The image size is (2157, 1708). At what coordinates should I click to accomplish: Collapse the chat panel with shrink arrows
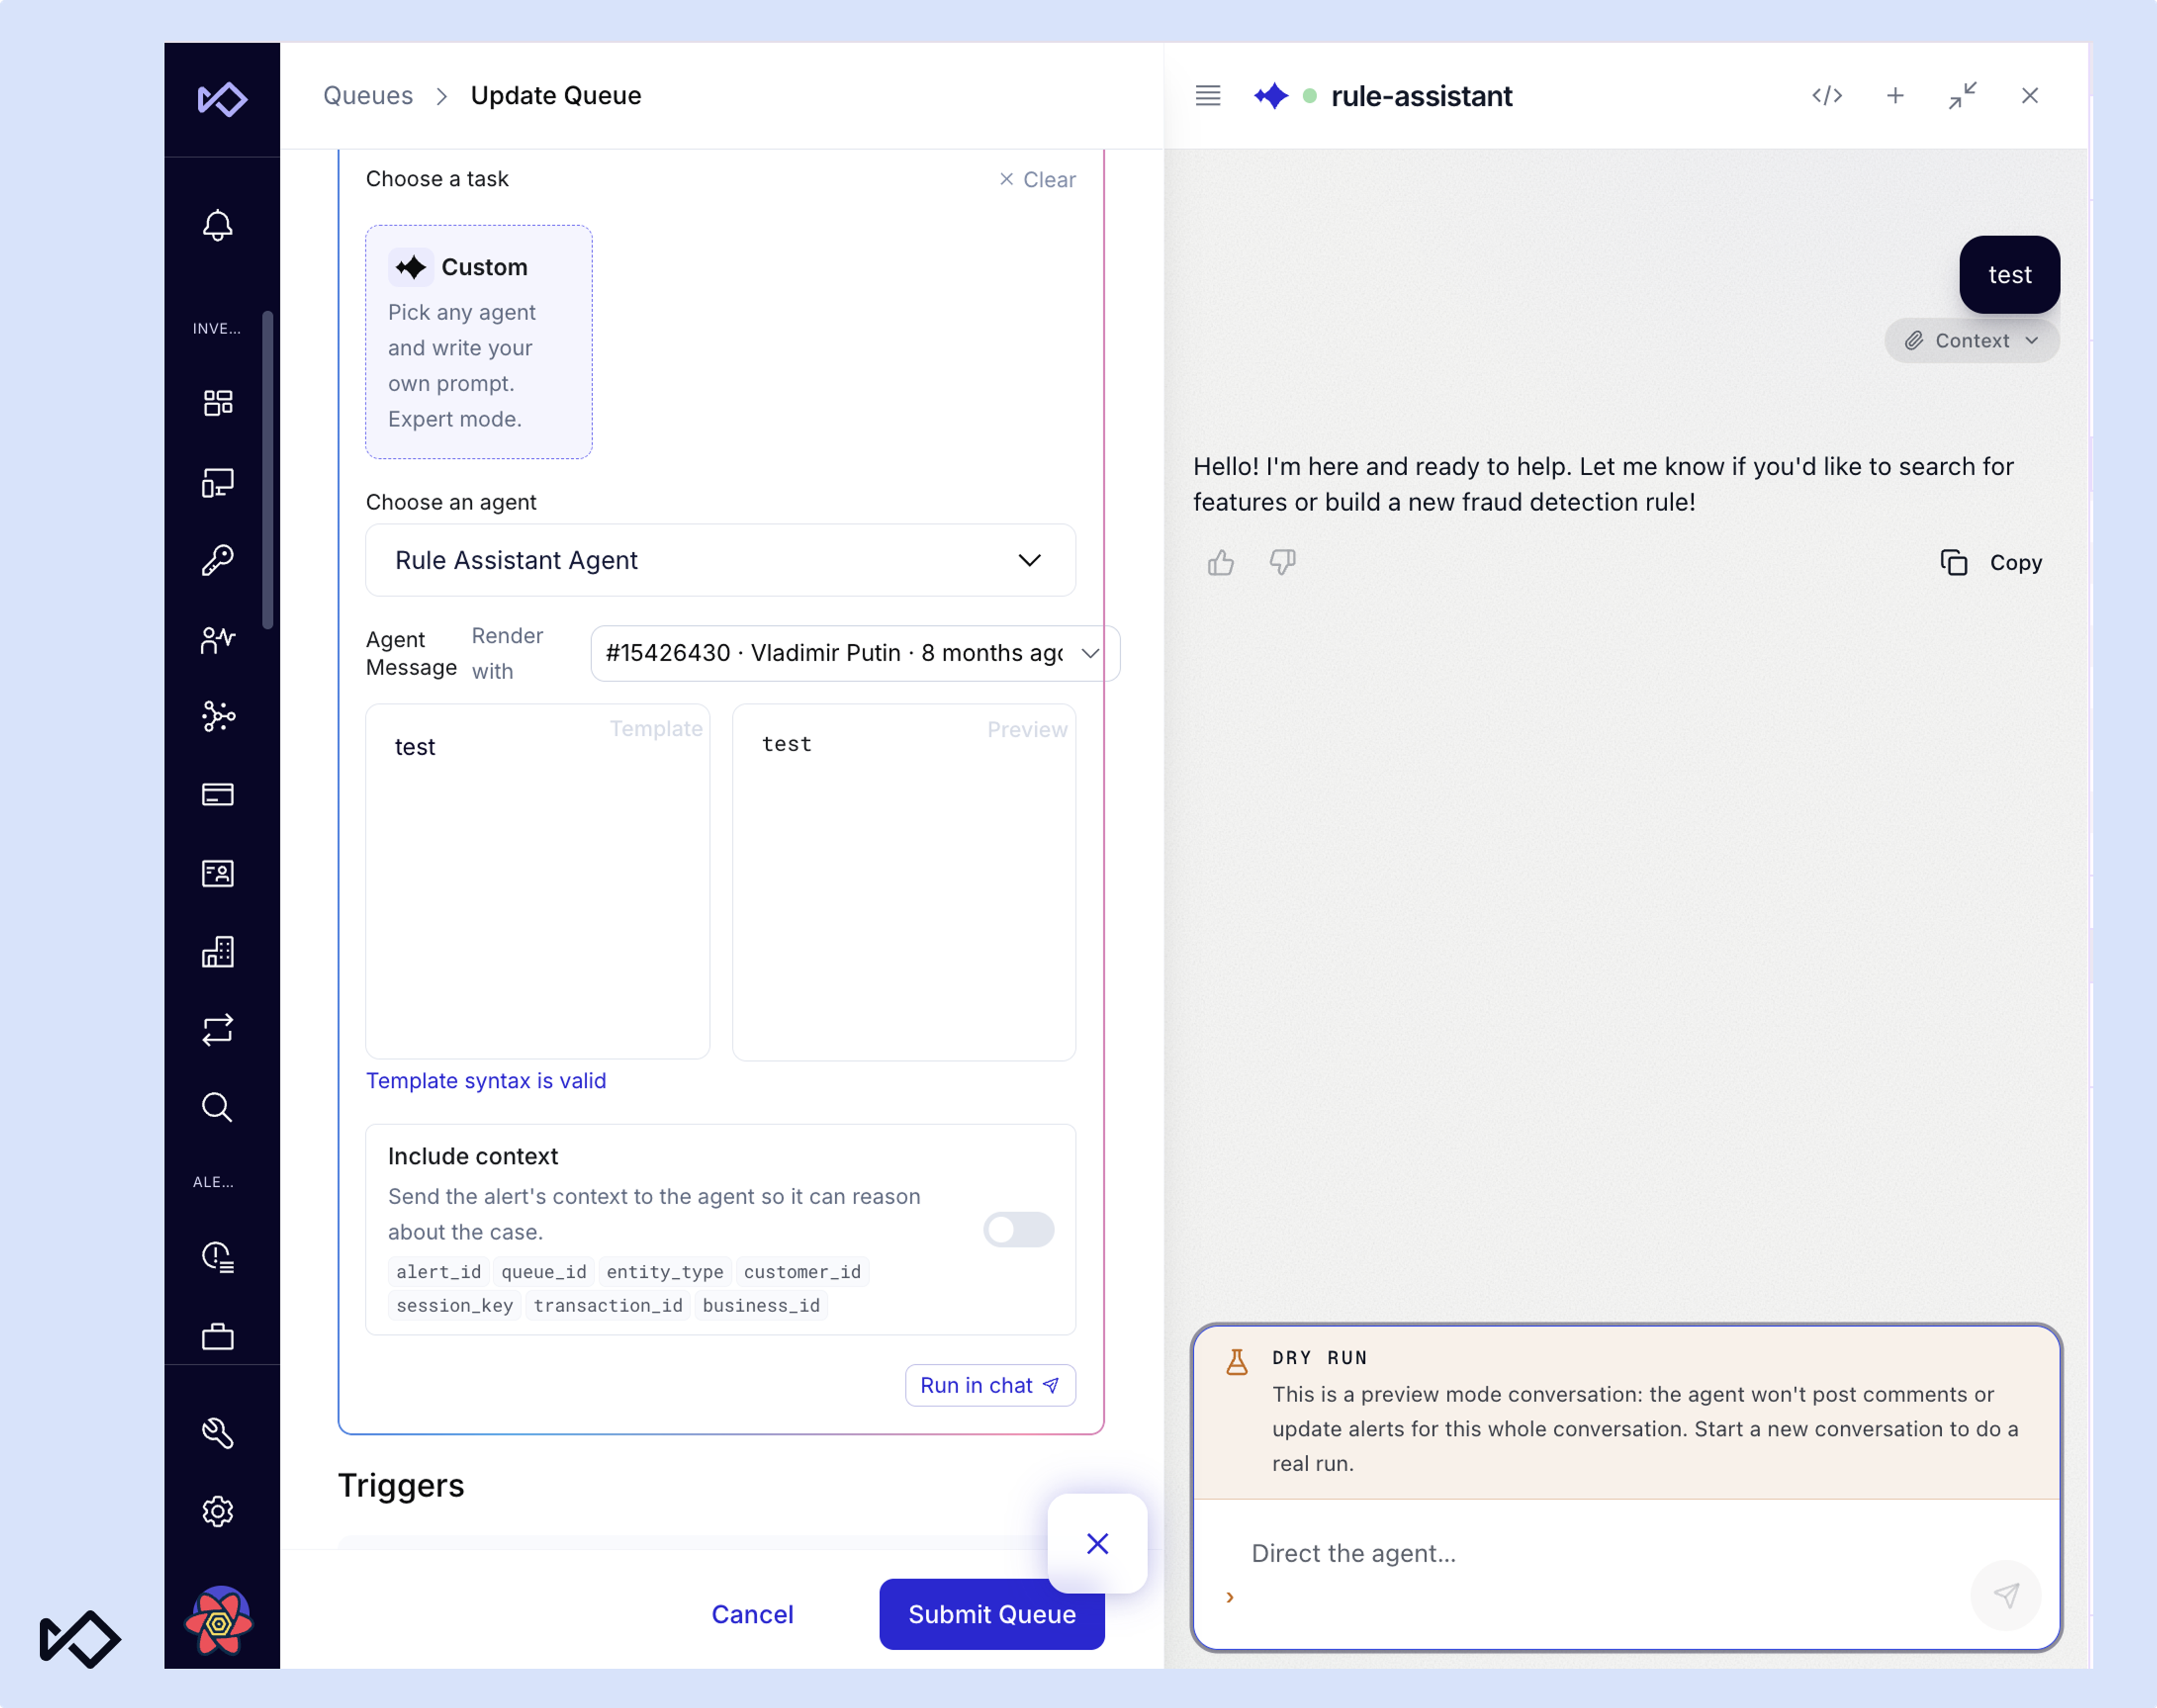click(x=1962, y=96)
